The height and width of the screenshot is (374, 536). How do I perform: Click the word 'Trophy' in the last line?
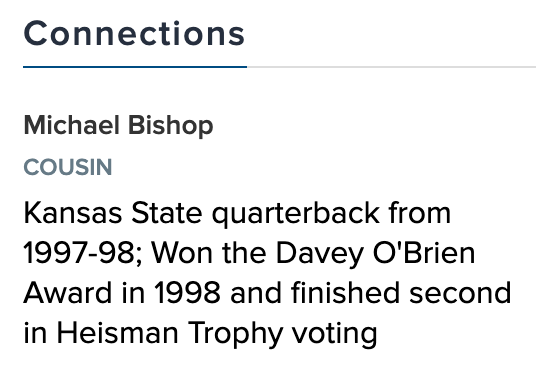[x=236, y=334]
